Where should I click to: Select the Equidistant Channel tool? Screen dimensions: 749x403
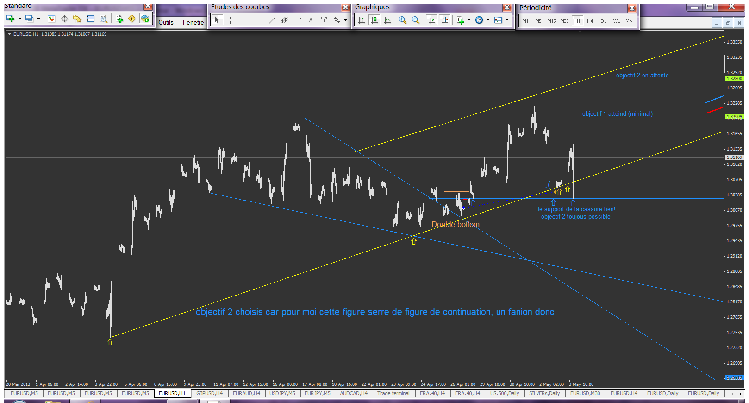click(284, 20)
